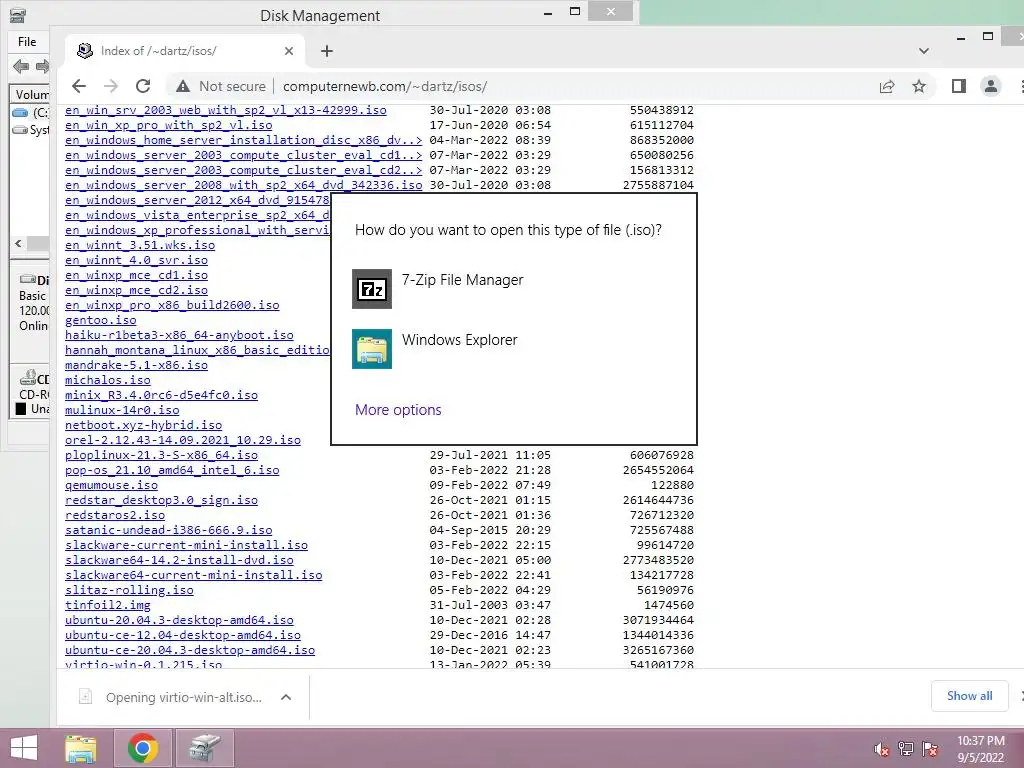Open qemumouse.iso link

click(x=111, y=485)
